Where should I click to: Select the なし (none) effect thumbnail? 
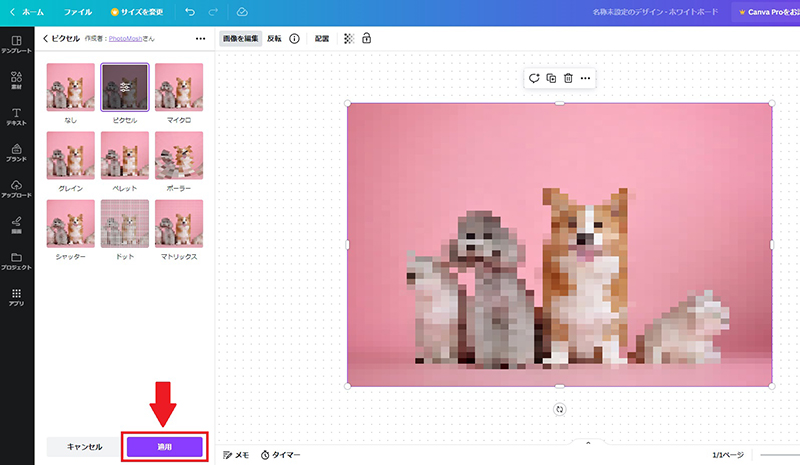coord(70,87)
